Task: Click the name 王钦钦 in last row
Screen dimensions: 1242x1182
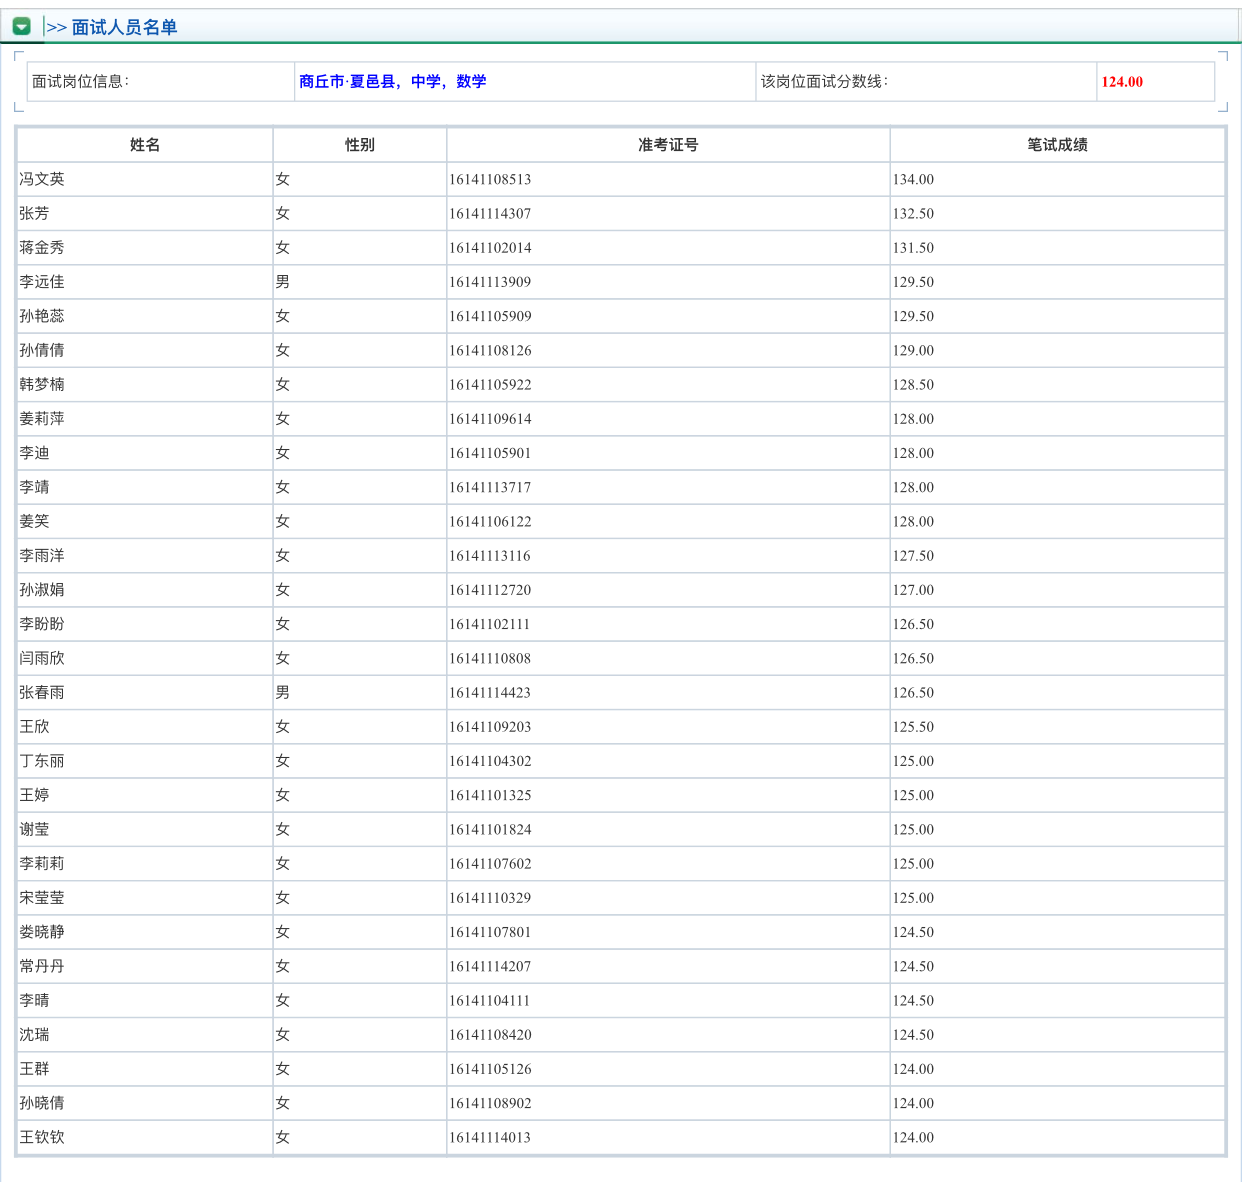Action: (42, 1137)
